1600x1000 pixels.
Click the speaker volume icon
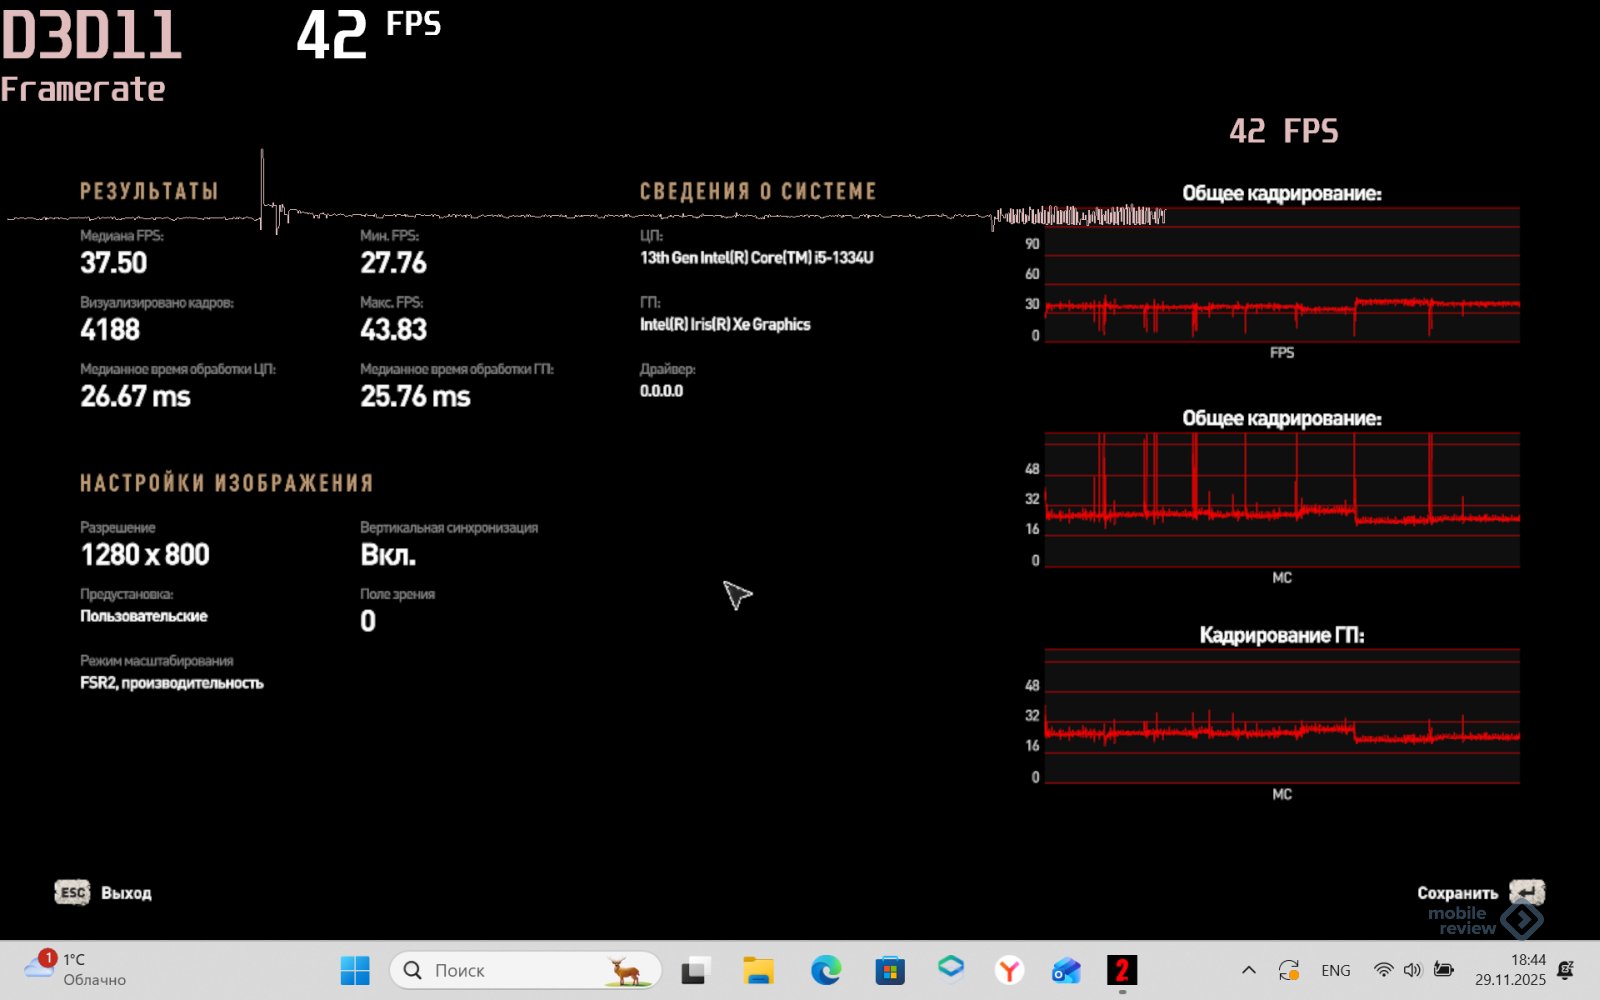pyautogui.click(x=1412, y=970)
